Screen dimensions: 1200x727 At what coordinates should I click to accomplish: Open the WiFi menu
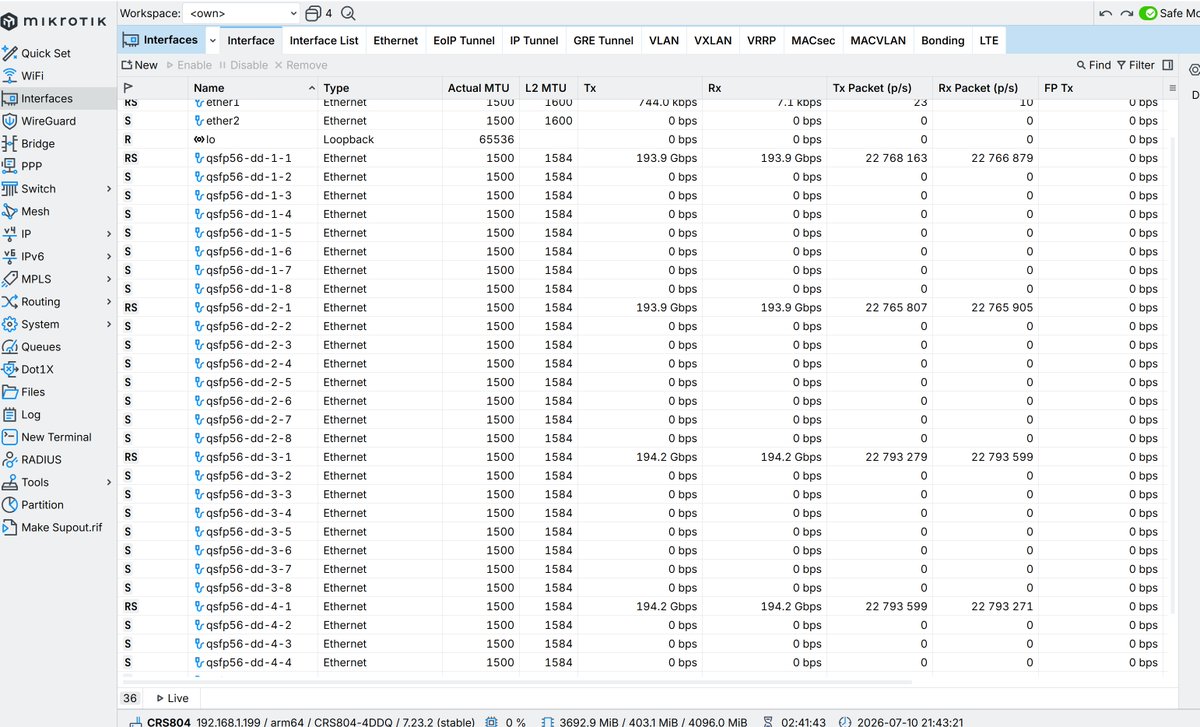(x=32, y=76)
